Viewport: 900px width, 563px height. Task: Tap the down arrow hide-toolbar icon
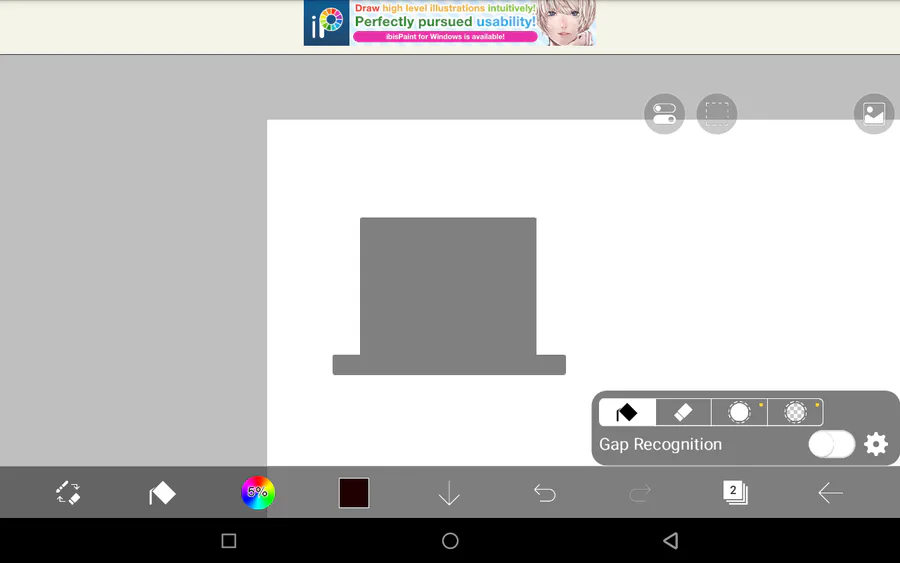(x=449, y=493)
